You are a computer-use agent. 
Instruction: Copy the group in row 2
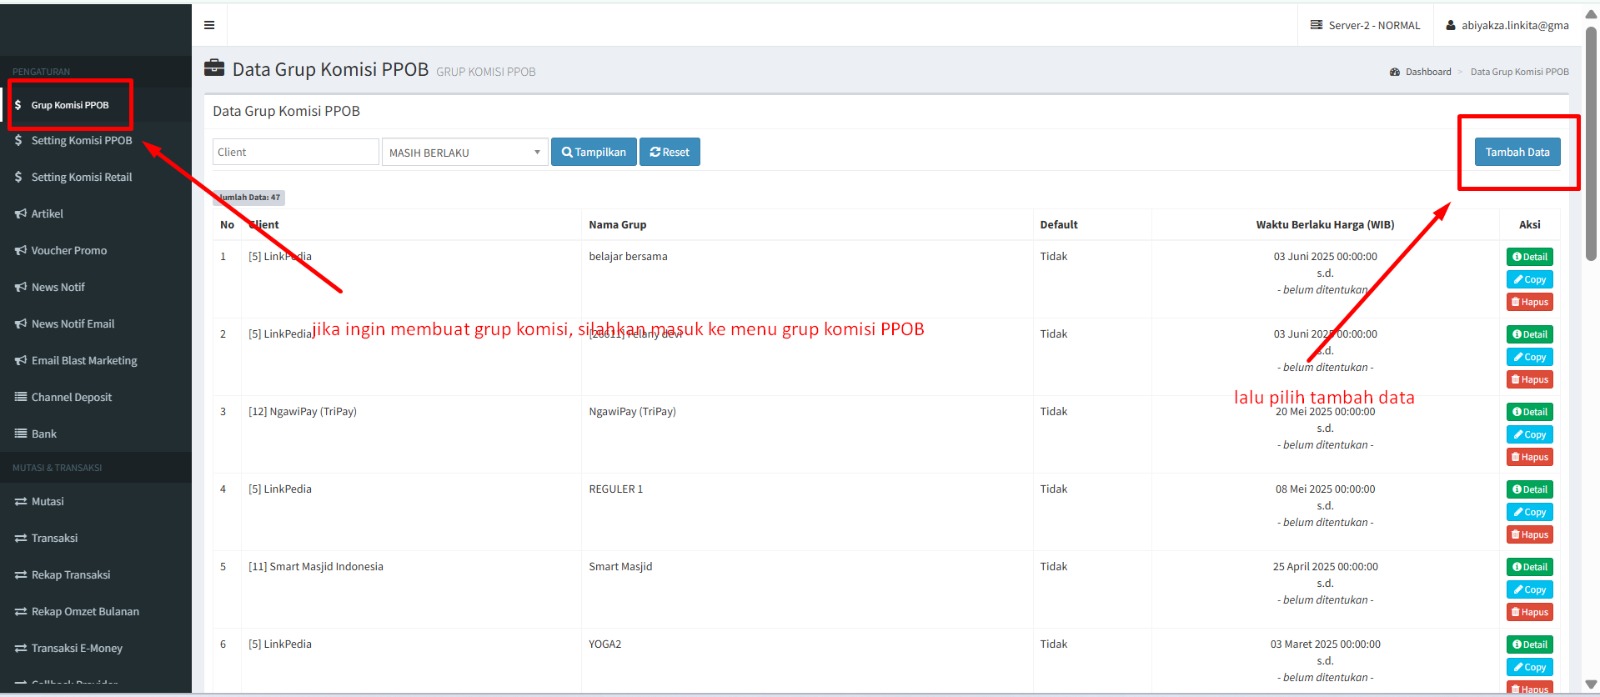(x=1530, y=357)
